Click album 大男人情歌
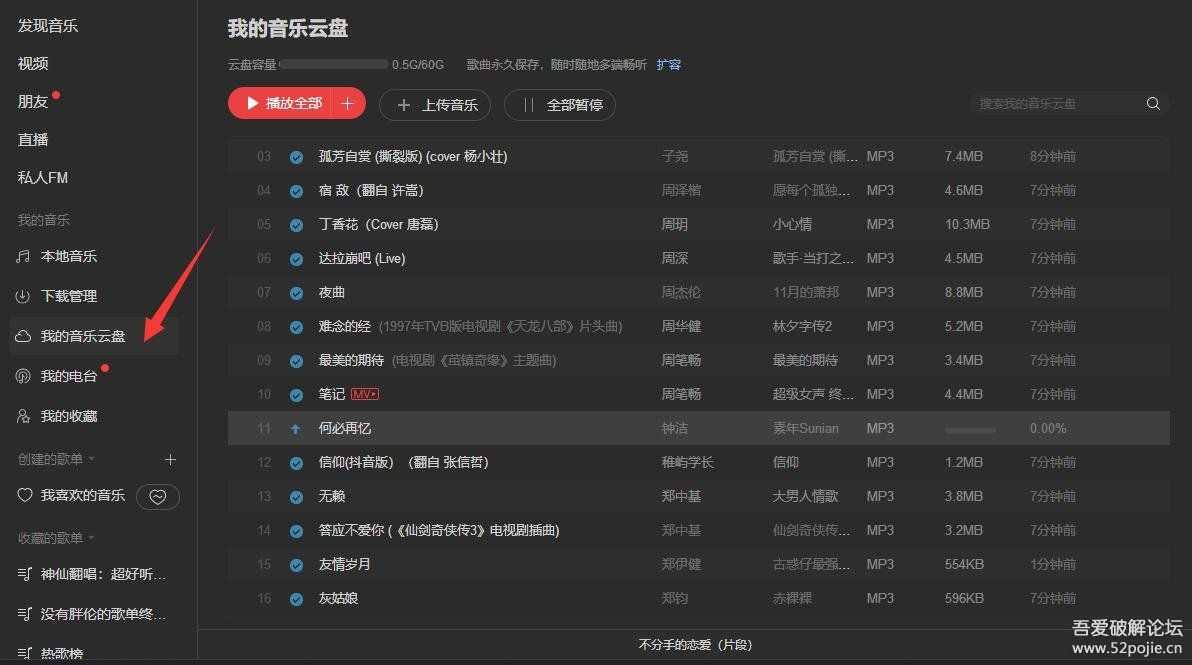 (805, 496)
